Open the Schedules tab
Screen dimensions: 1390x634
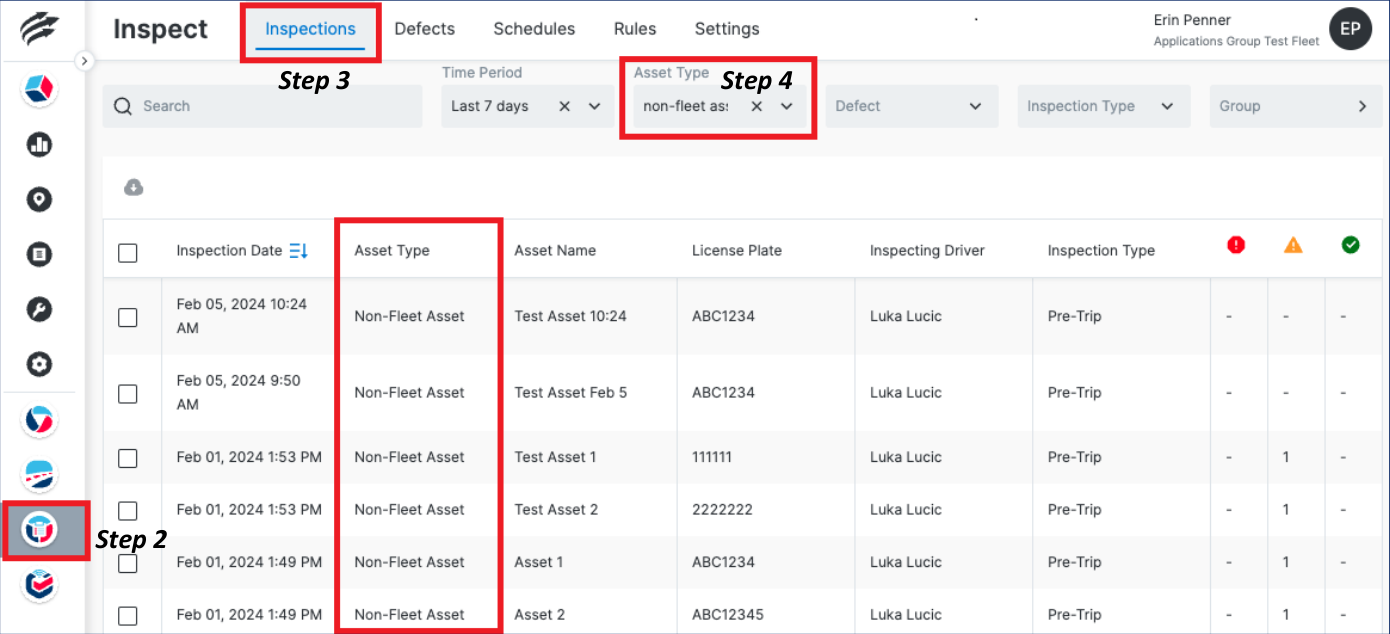[x=534, y=29]
